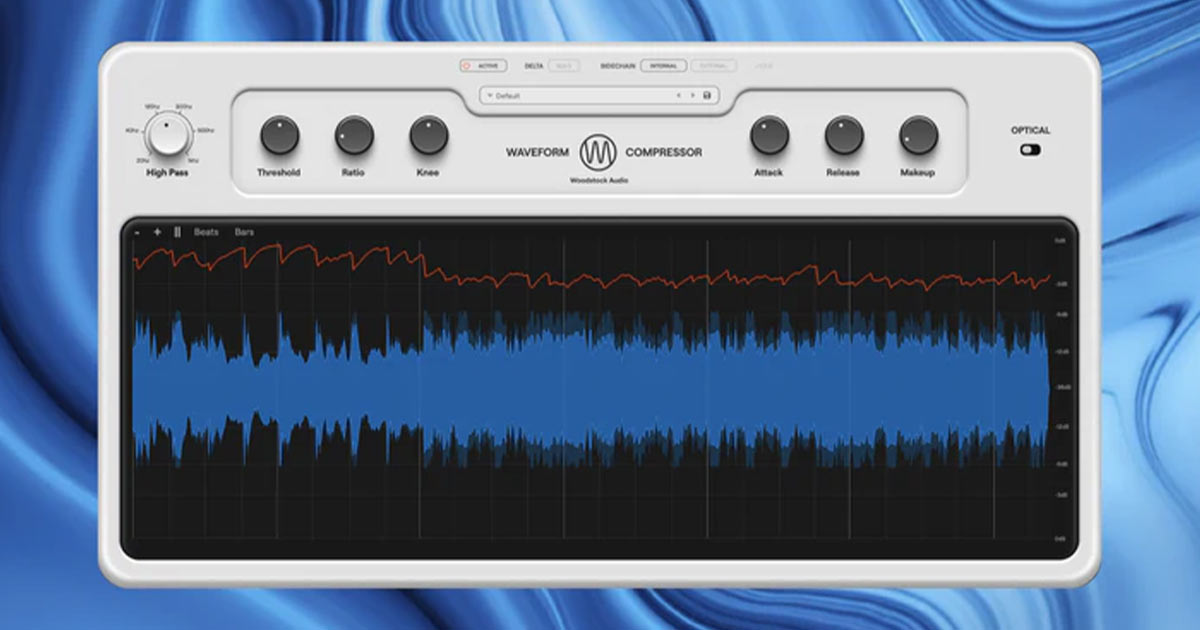Select the Internal sidechain source
This screenshot has width=1200, height=630.
[664, 65]
